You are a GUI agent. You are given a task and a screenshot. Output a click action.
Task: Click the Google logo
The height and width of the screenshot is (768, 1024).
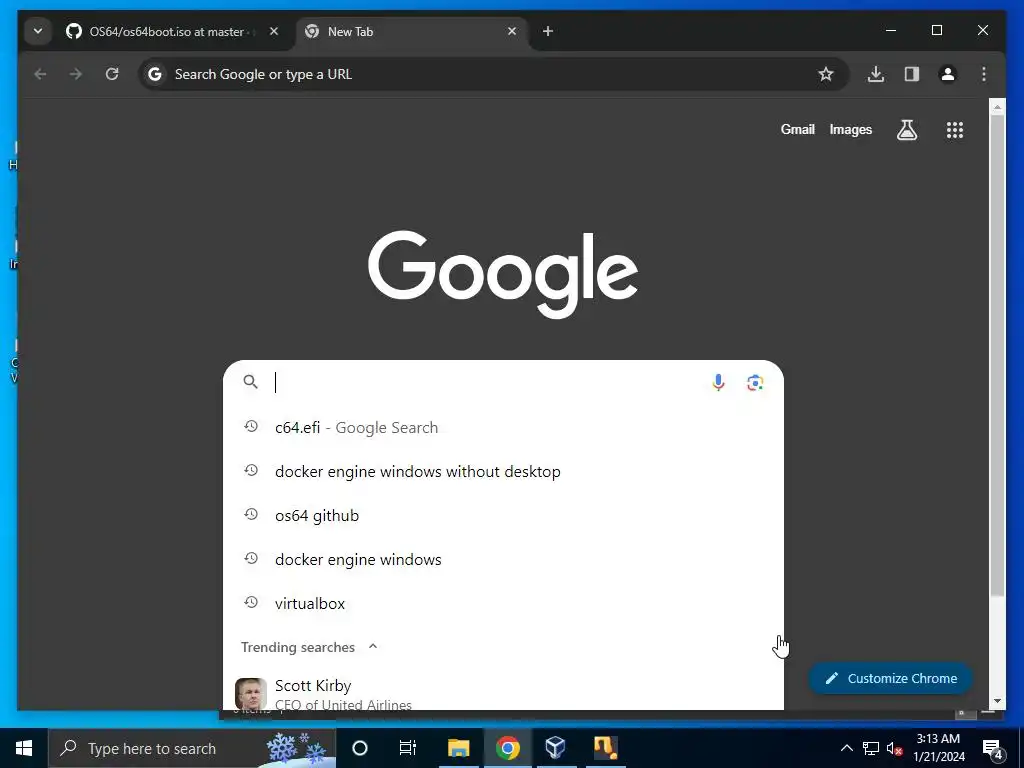(x=503, y=274)
